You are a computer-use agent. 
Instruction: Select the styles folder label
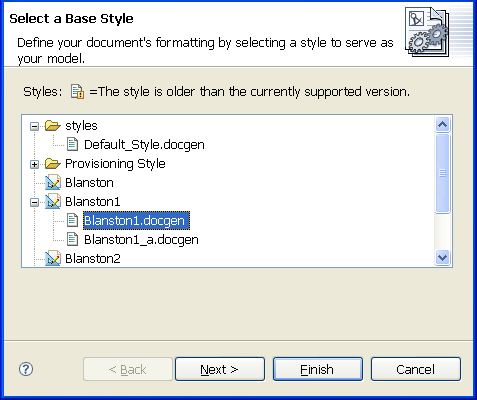point(81,126)
